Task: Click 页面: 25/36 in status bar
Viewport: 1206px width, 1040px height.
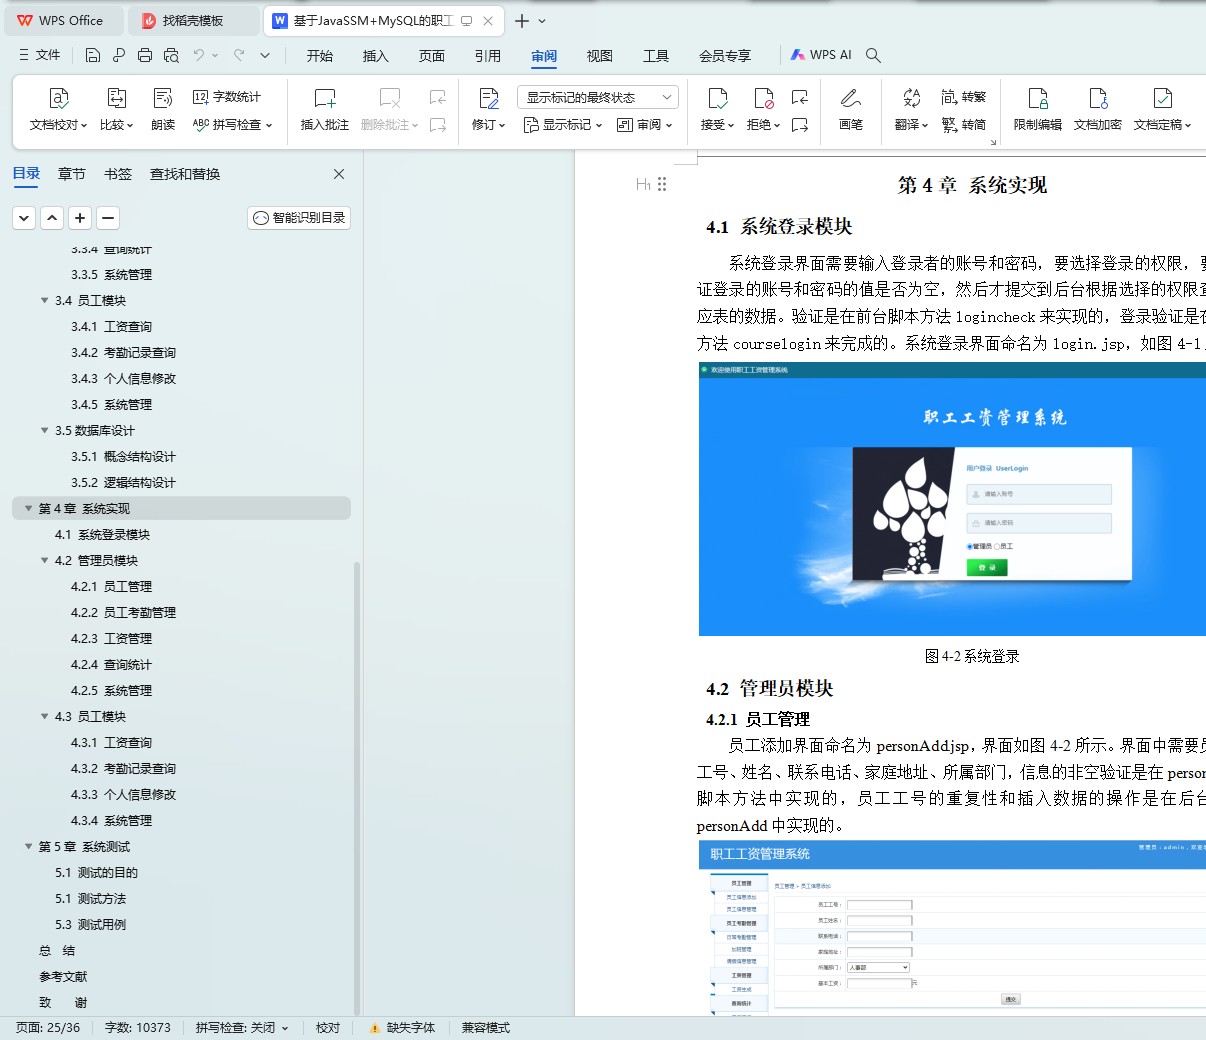Action: pos(48,1028)
